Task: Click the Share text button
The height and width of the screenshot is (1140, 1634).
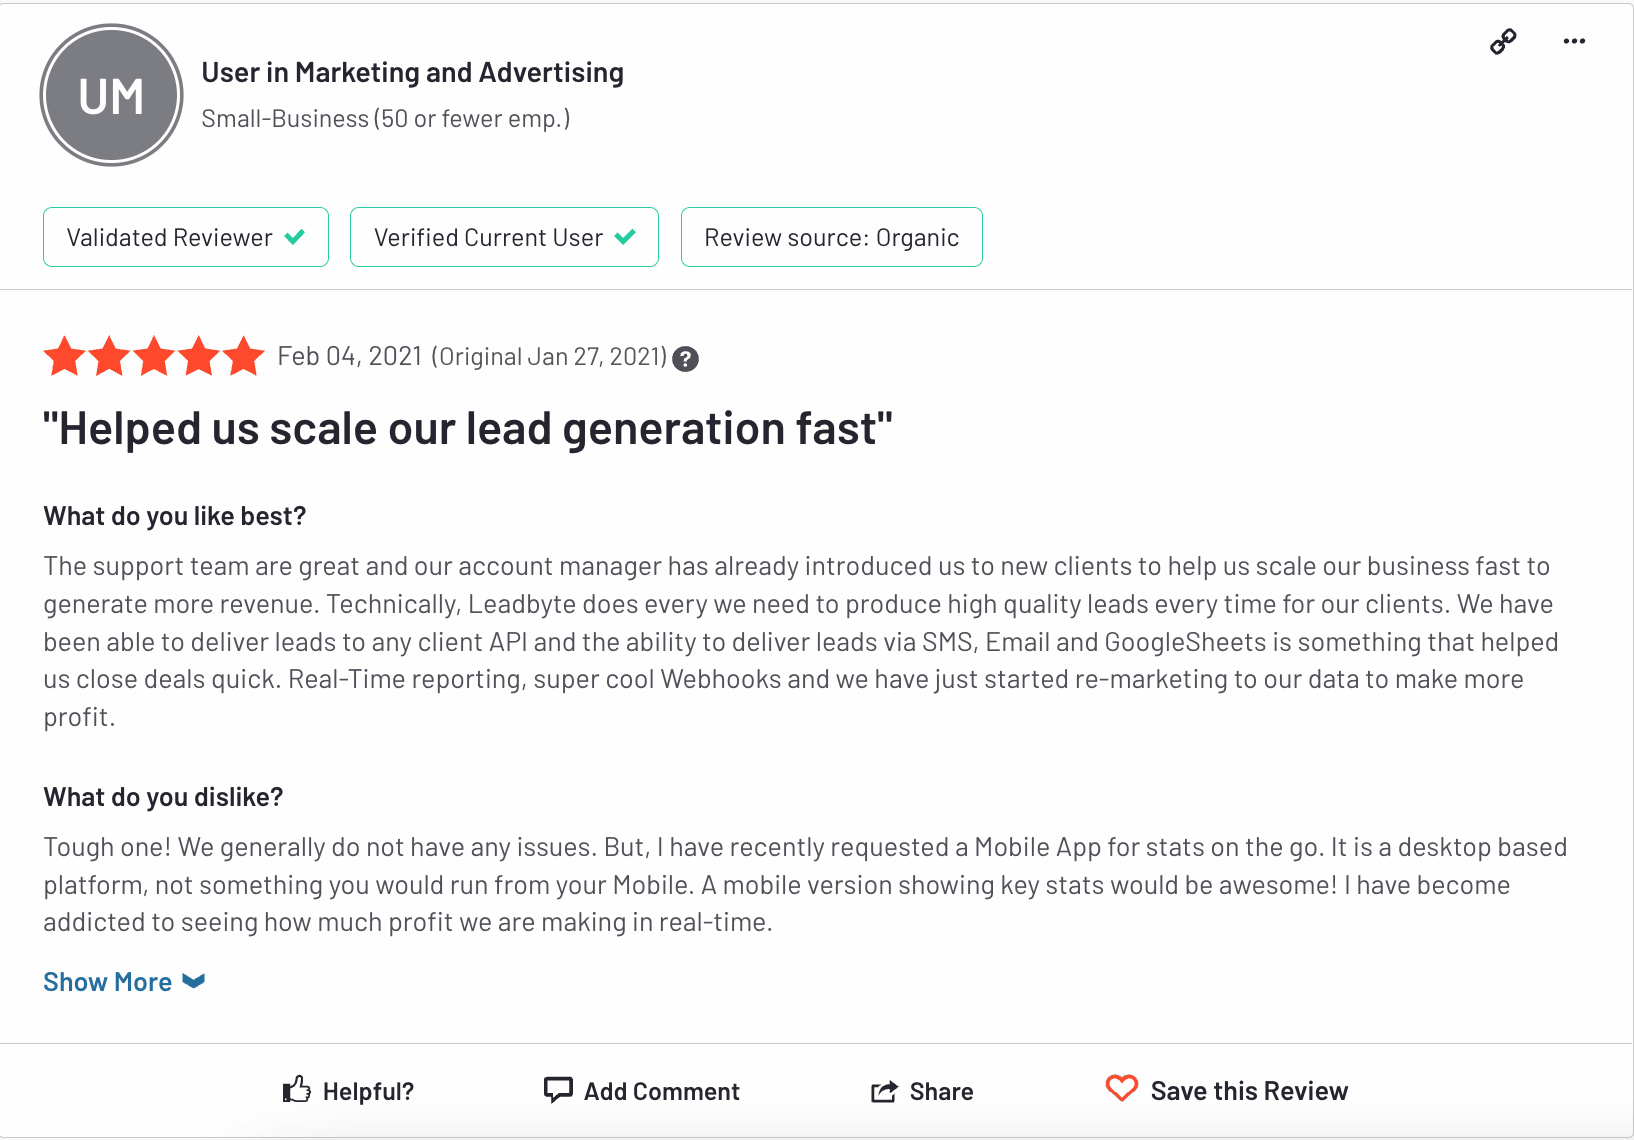Action: point(941,1091)
